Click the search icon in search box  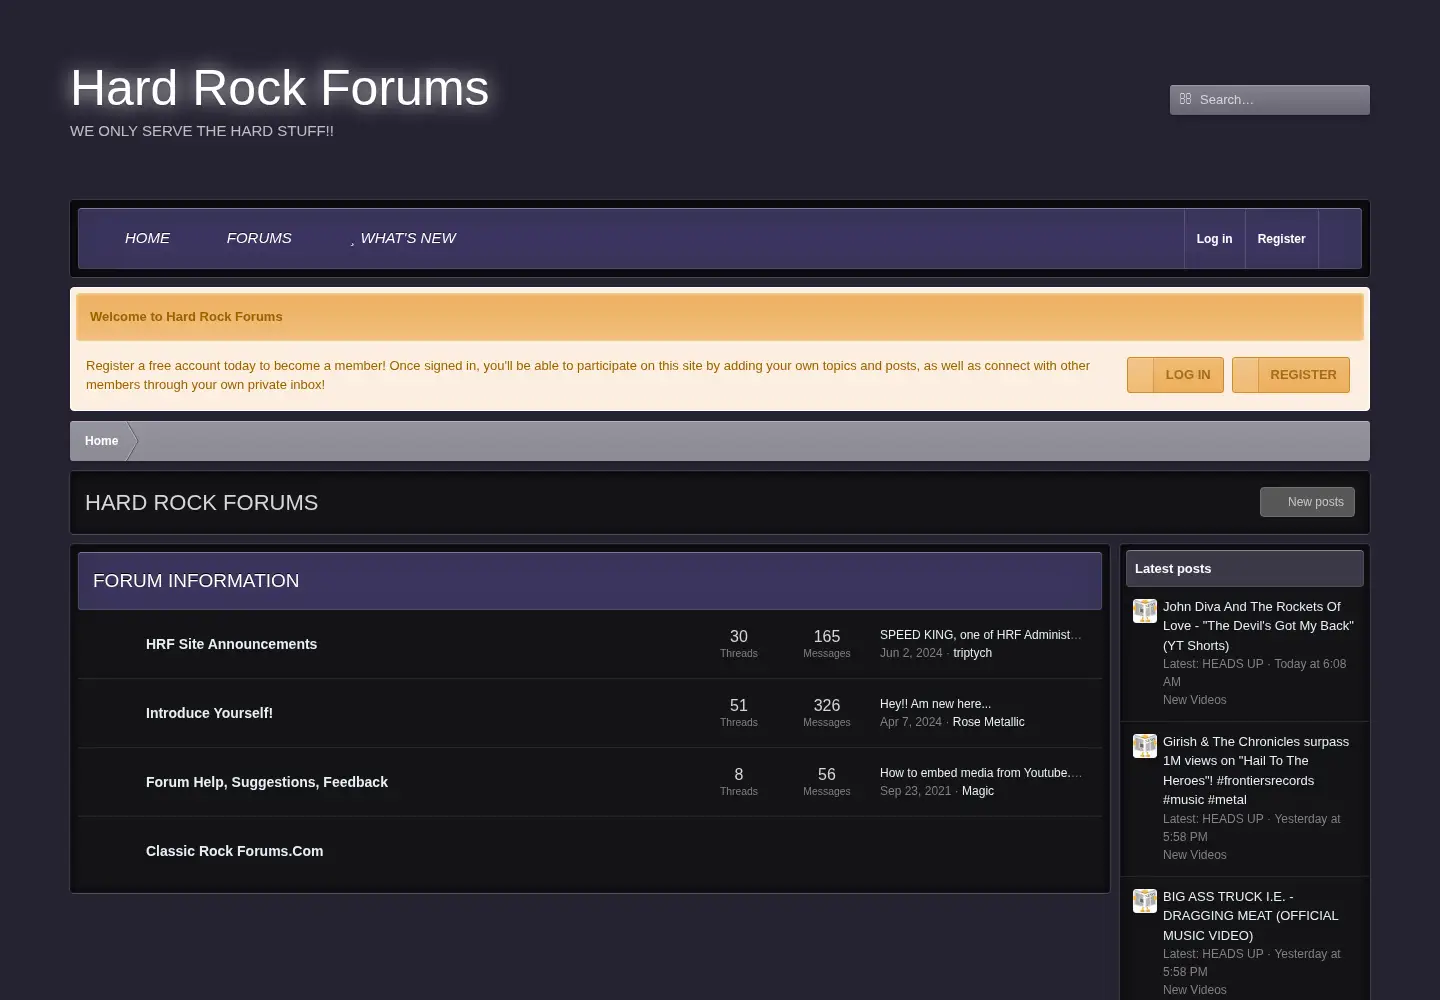[x=1185, y=99]
